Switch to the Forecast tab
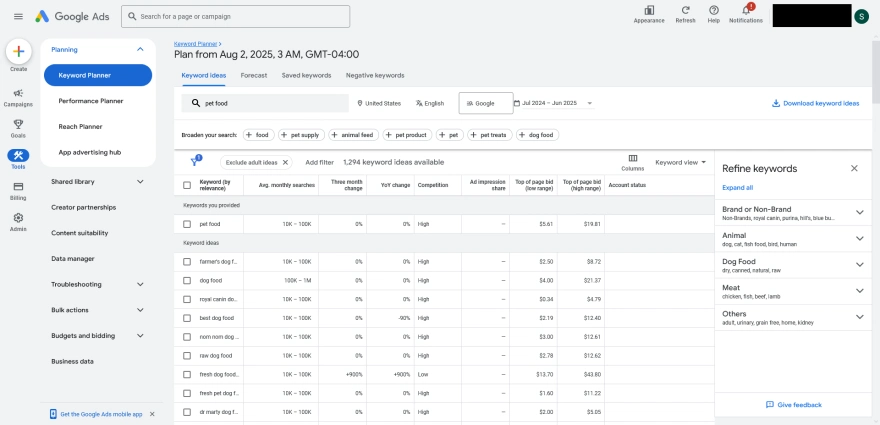 point(254,75)
